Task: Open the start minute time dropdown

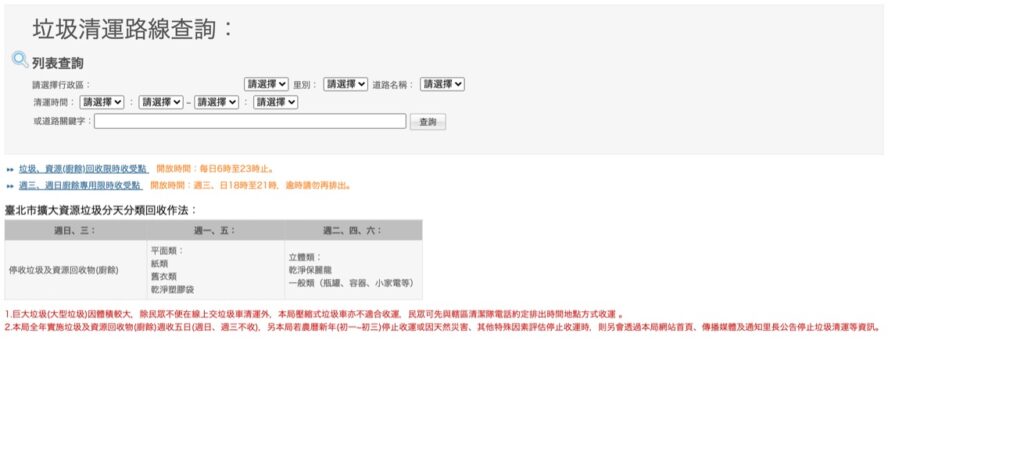Action: click(161, 102)
